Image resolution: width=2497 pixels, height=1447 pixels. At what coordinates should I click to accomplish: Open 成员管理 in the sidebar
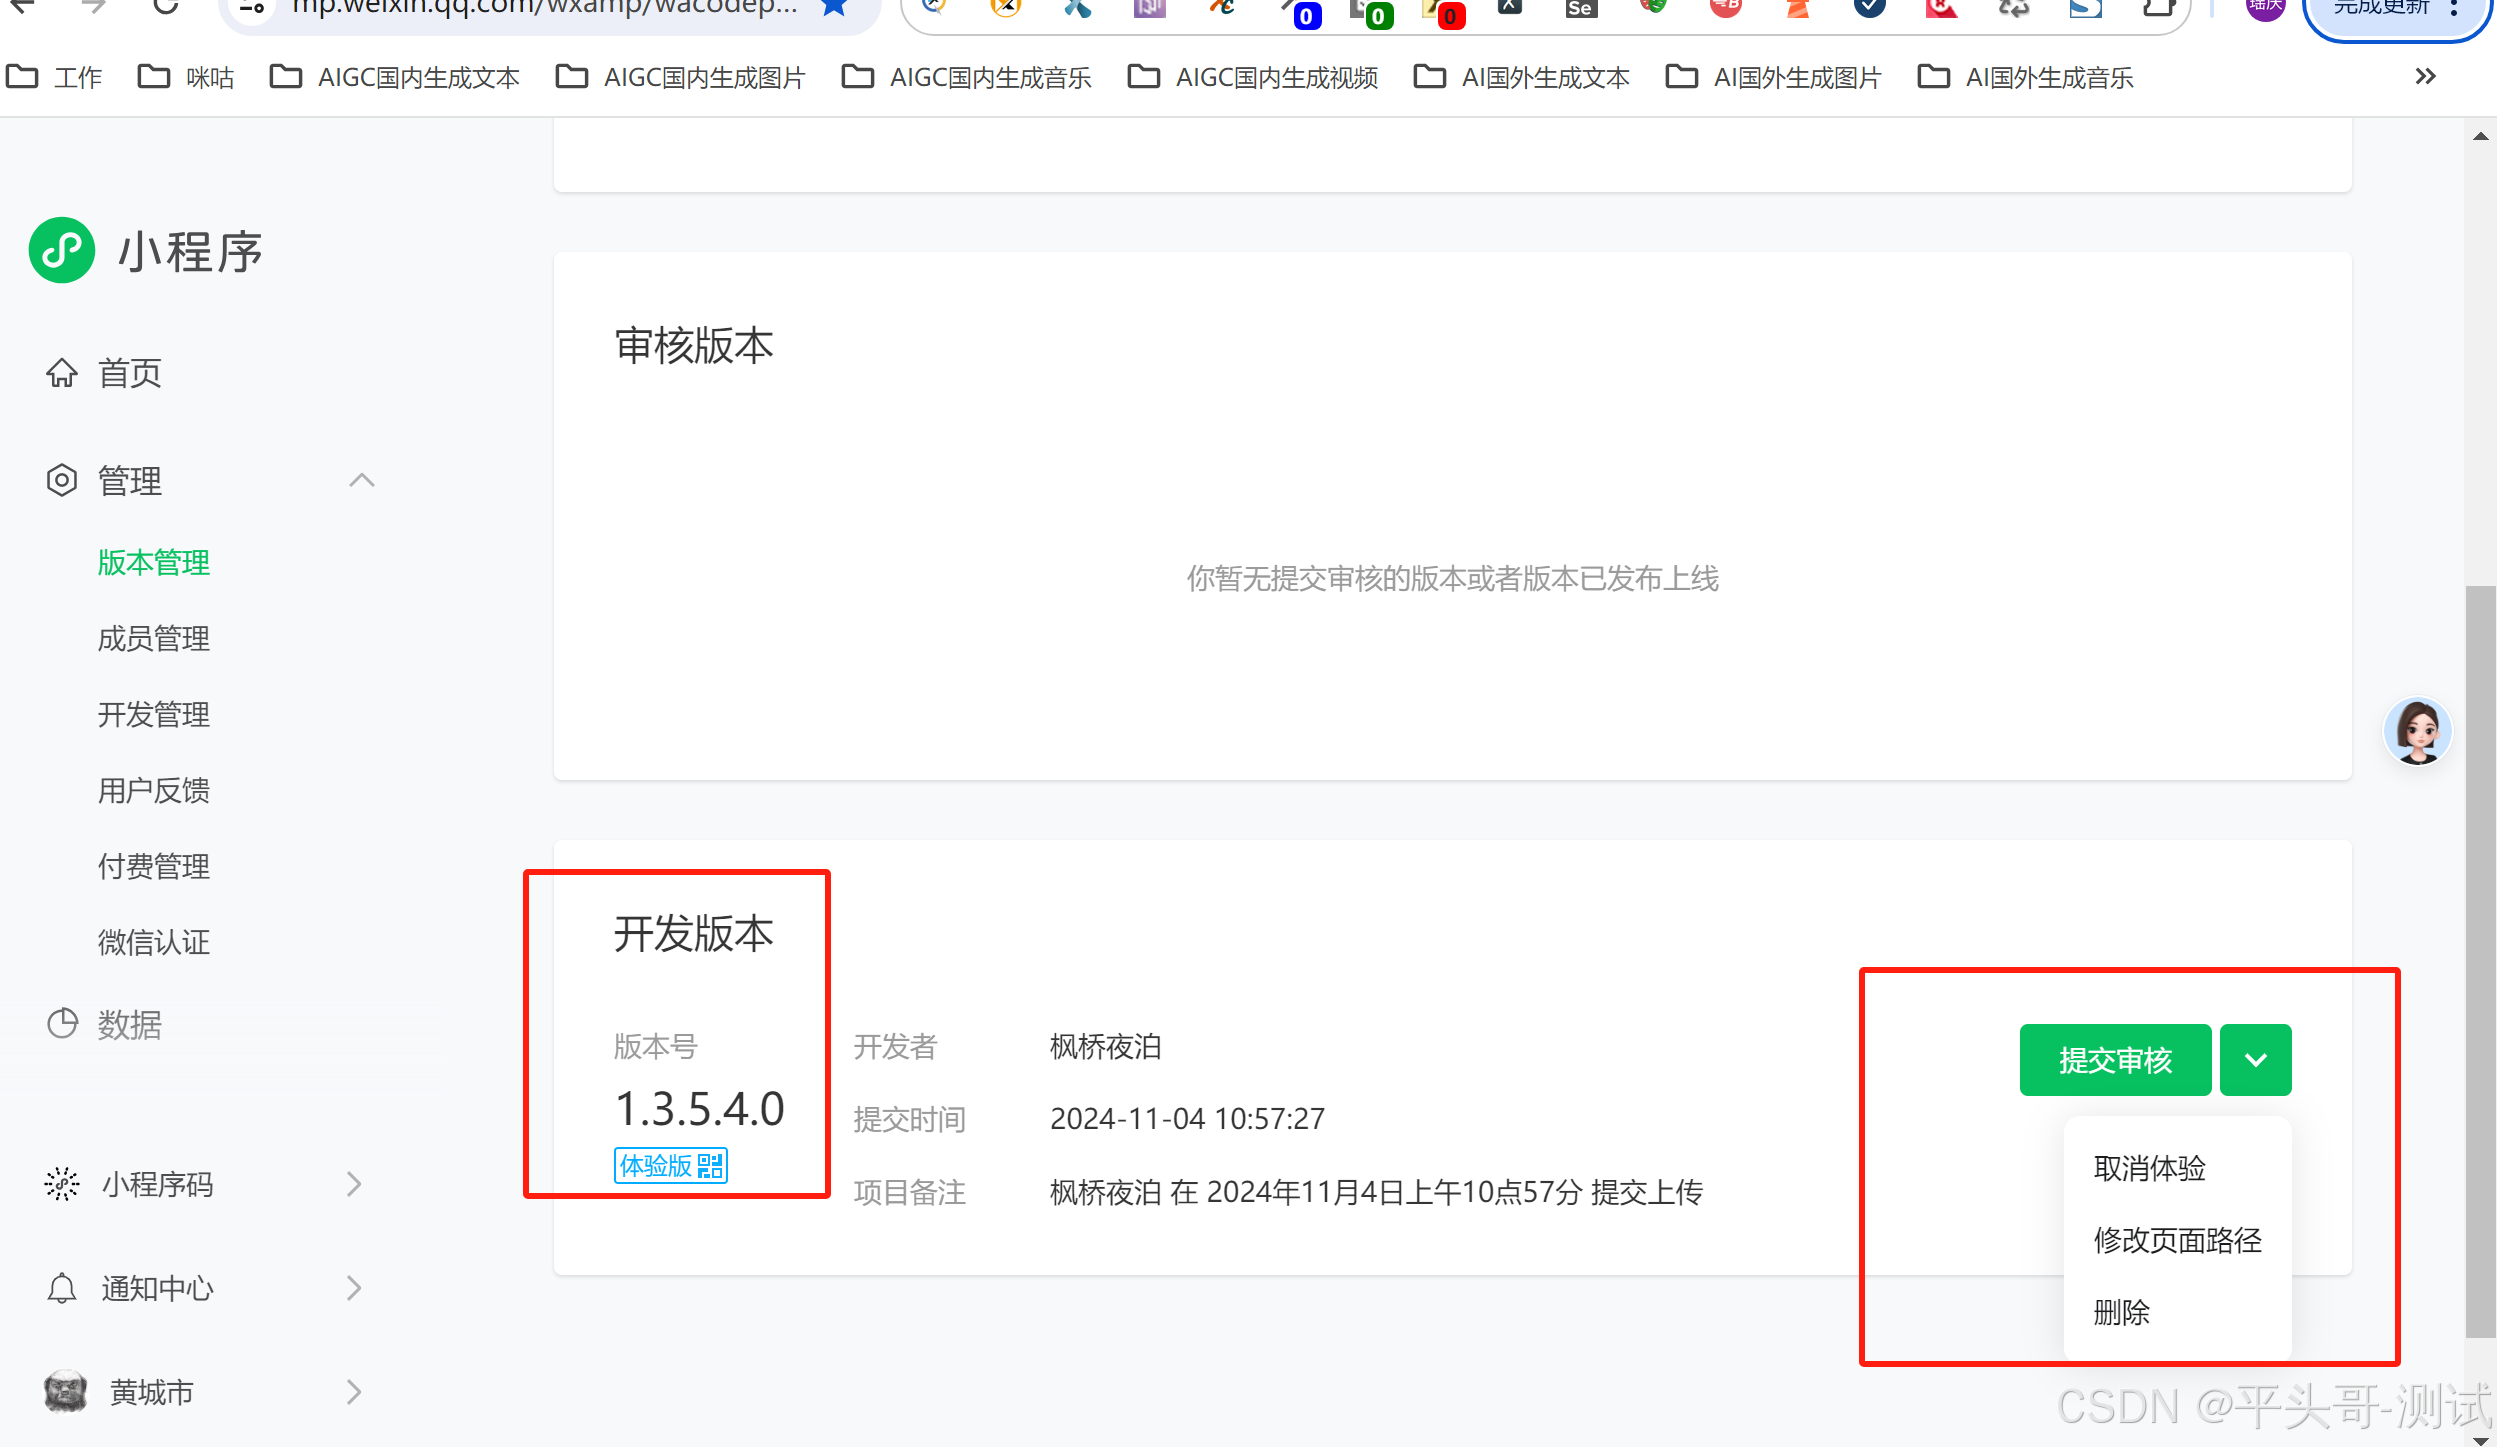click(x=154, y=639)
